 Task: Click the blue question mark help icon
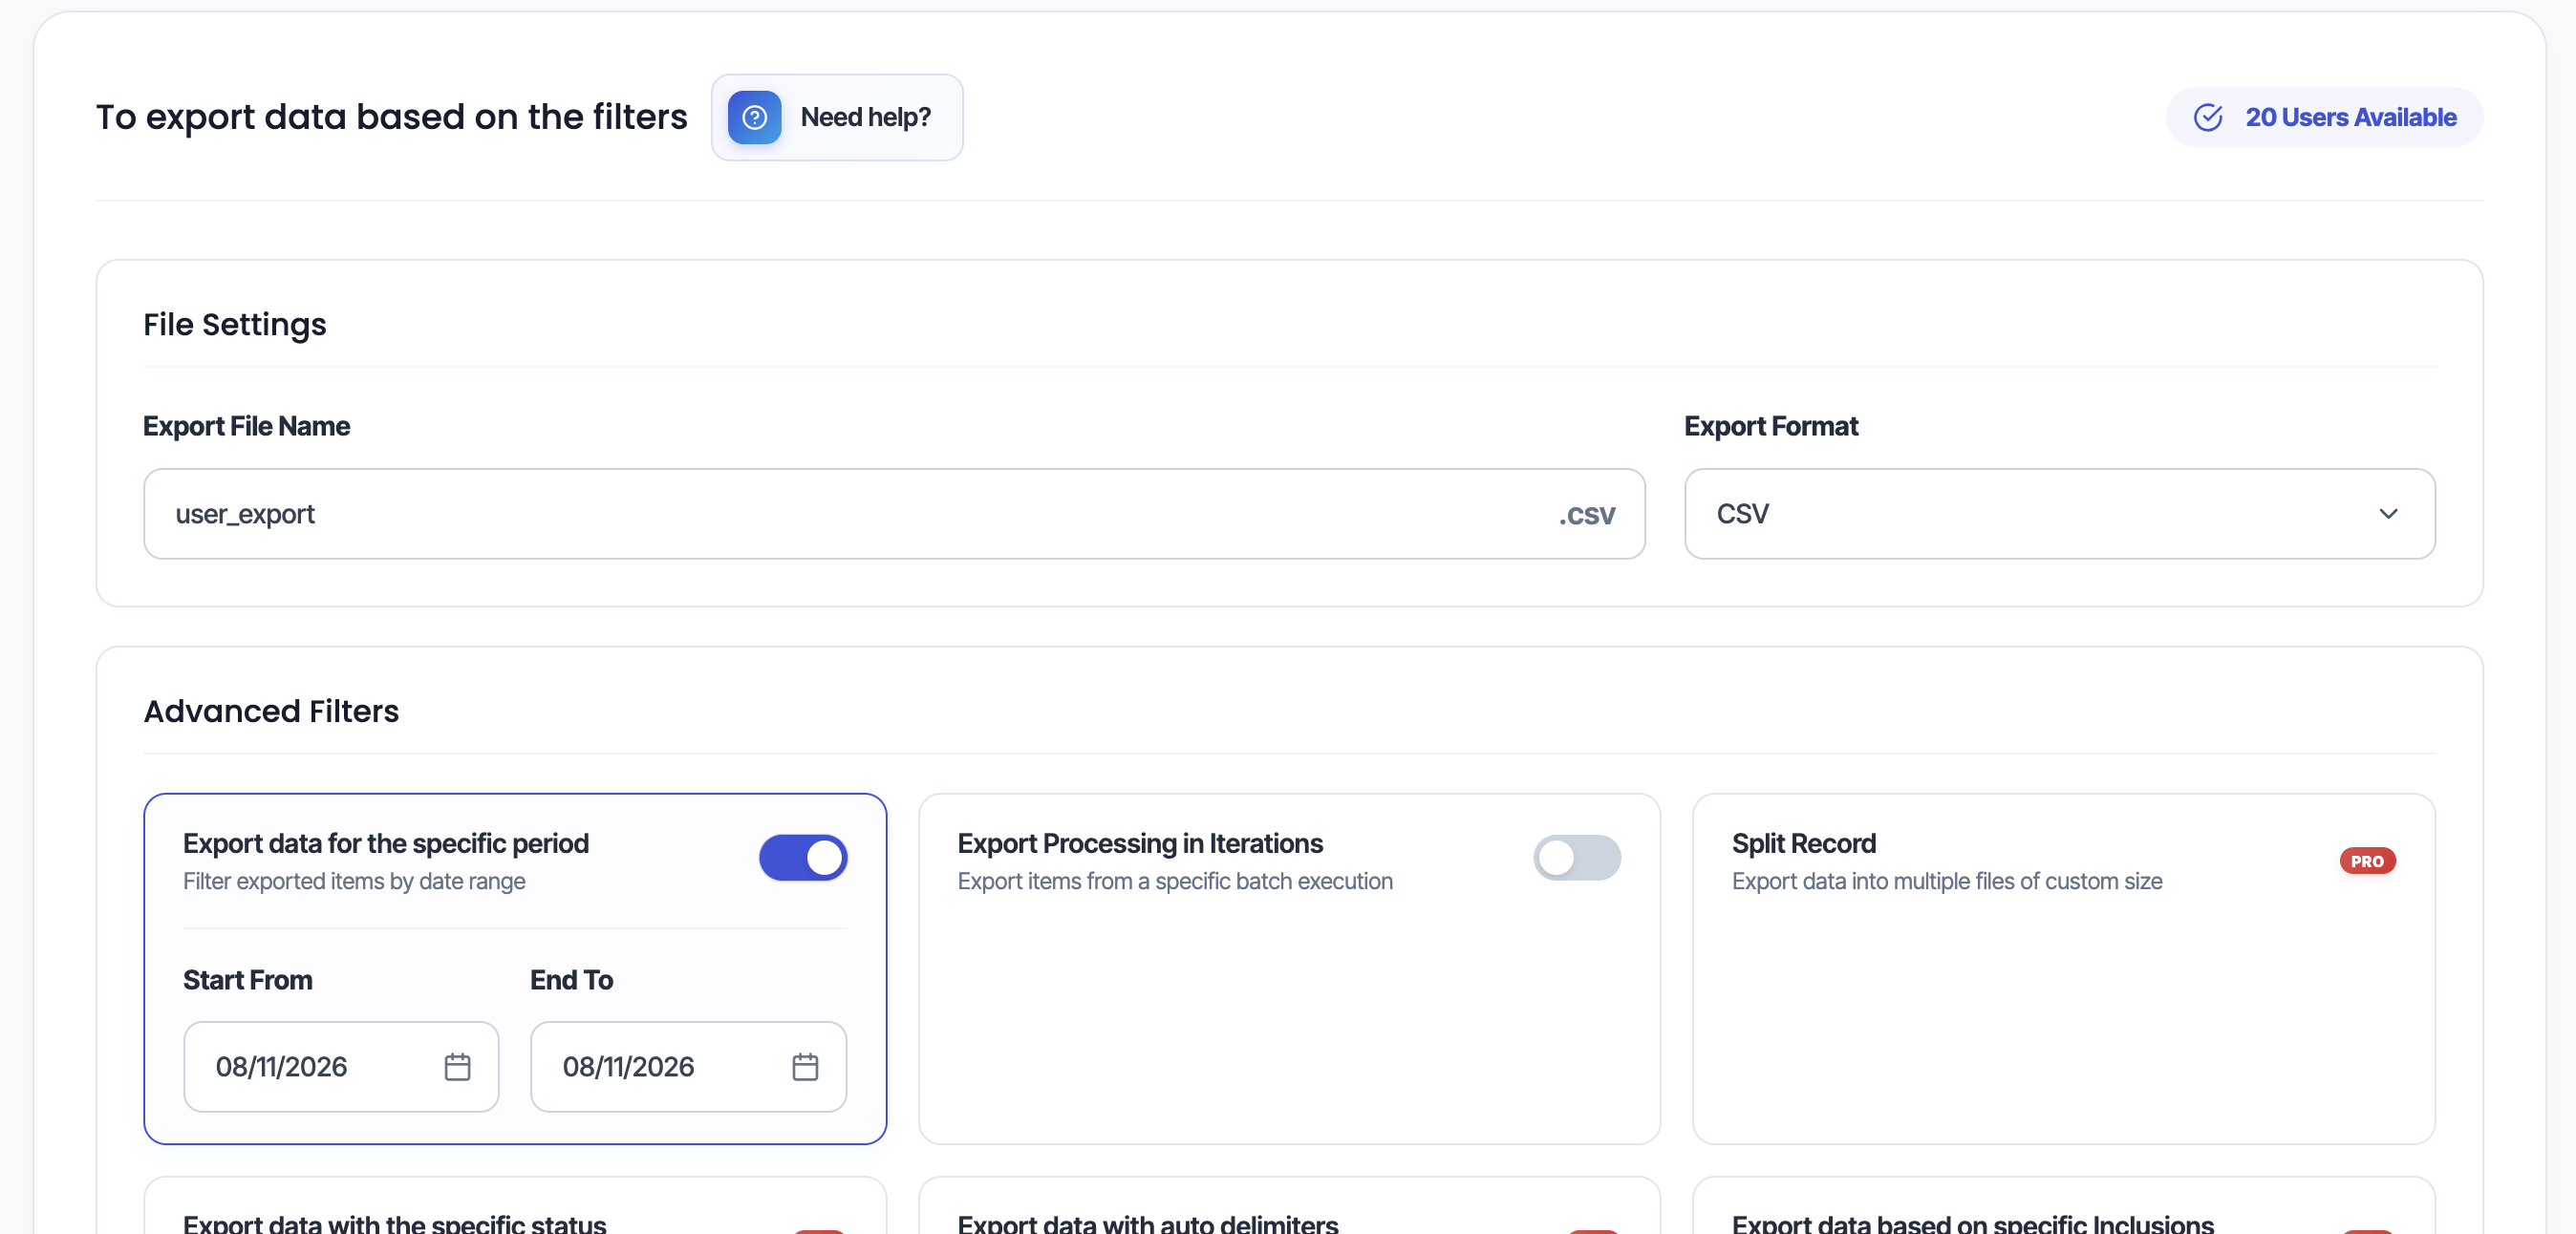tap(754, 117)
